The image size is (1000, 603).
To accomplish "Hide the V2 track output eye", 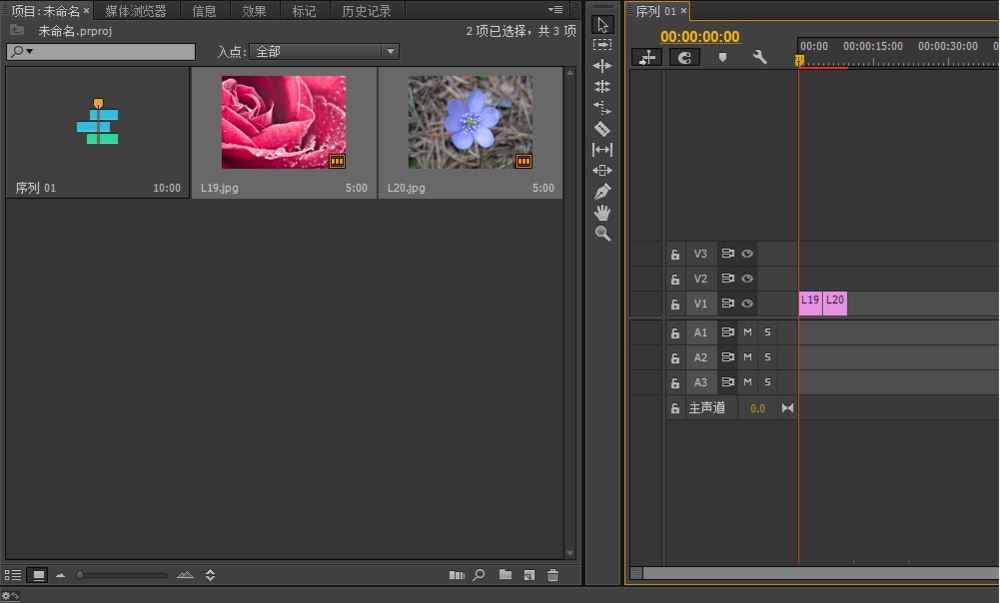I will tap(747, 279).
